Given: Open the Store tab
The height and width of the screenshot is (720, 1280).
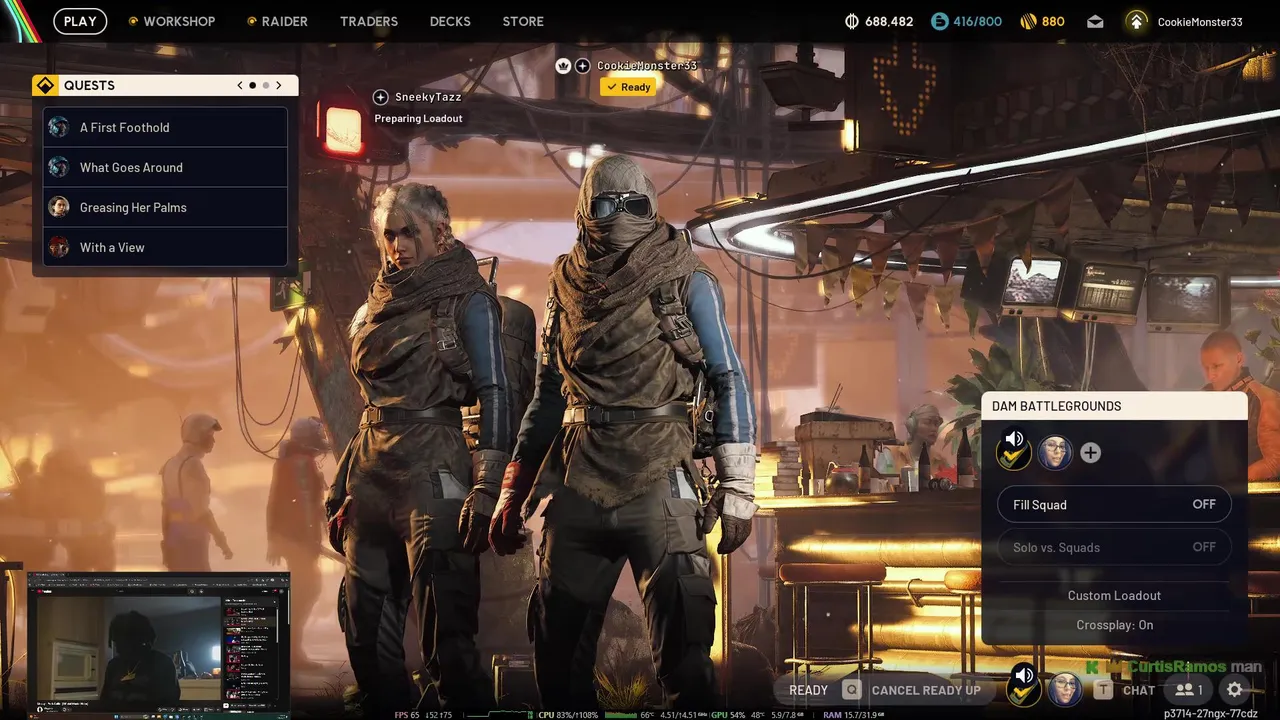Looking at the screenshot, I should (523, 21).
